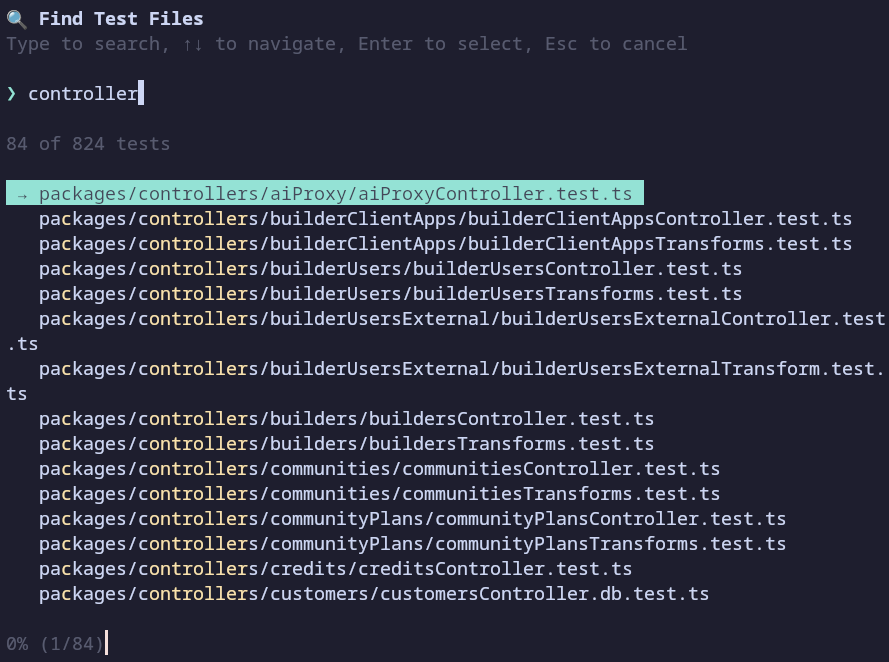Select builderClientAppsController.test.ts file
This screenshot has height=662, width=889.
(445, 219)
